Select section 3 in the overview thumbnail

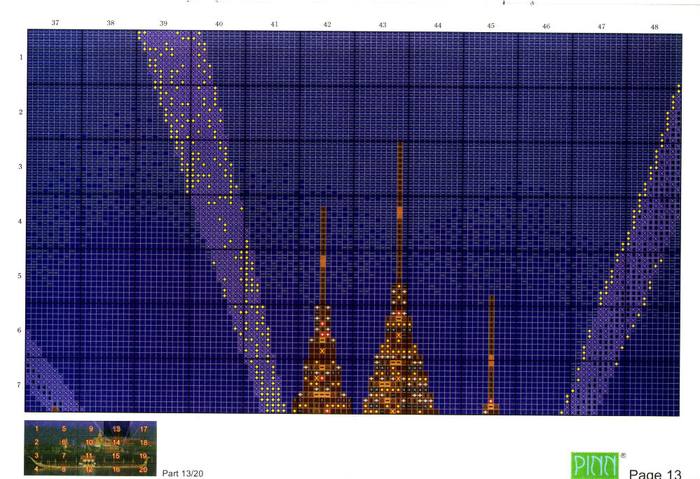coord(37,455)
